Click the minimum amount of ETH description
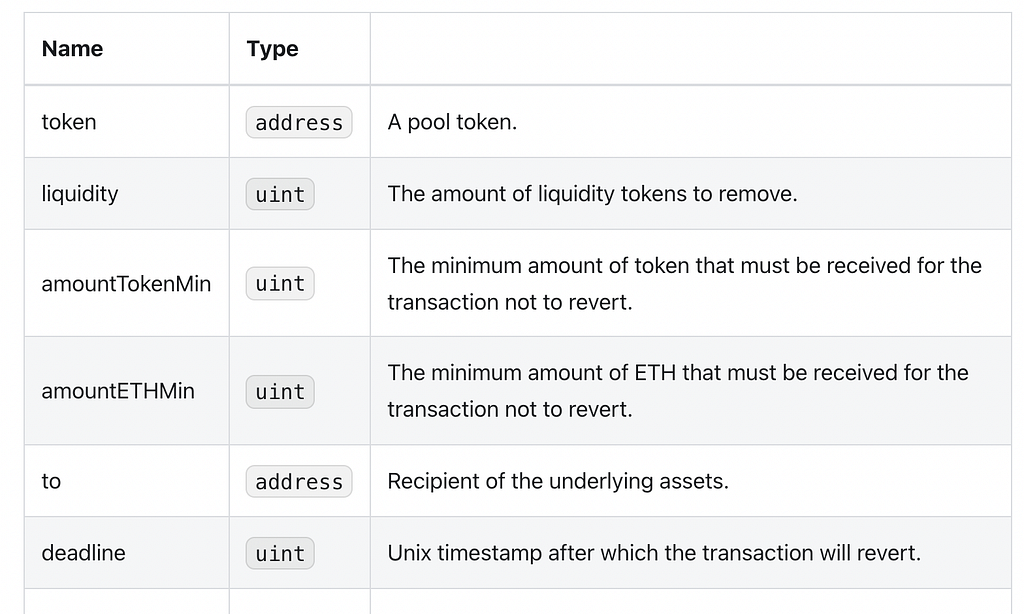This screenshot has width=1024, height=614. click(x=678, y=391)
